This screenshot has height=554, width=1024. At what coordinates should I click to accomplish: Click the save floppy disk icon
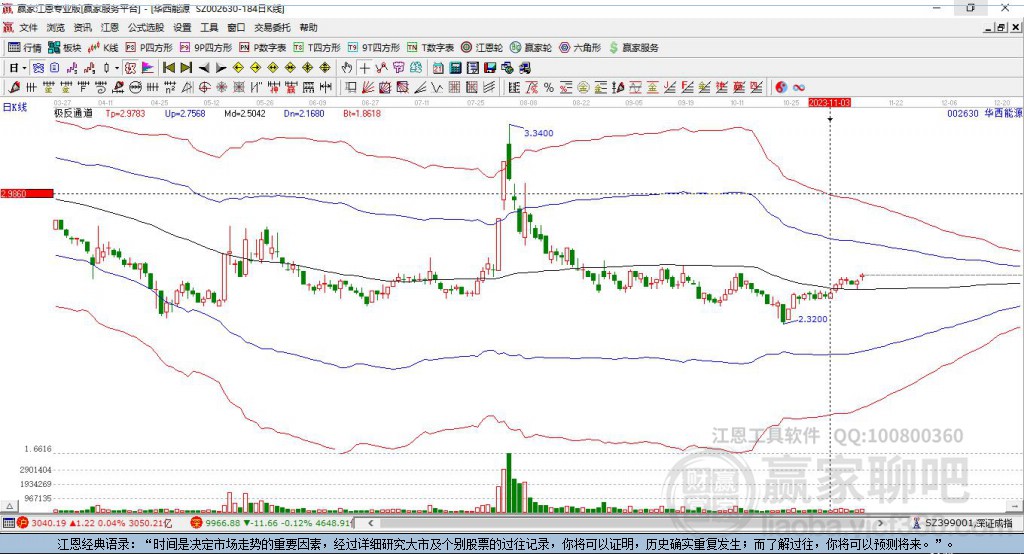pyautogui.click(x=490, y=68)
